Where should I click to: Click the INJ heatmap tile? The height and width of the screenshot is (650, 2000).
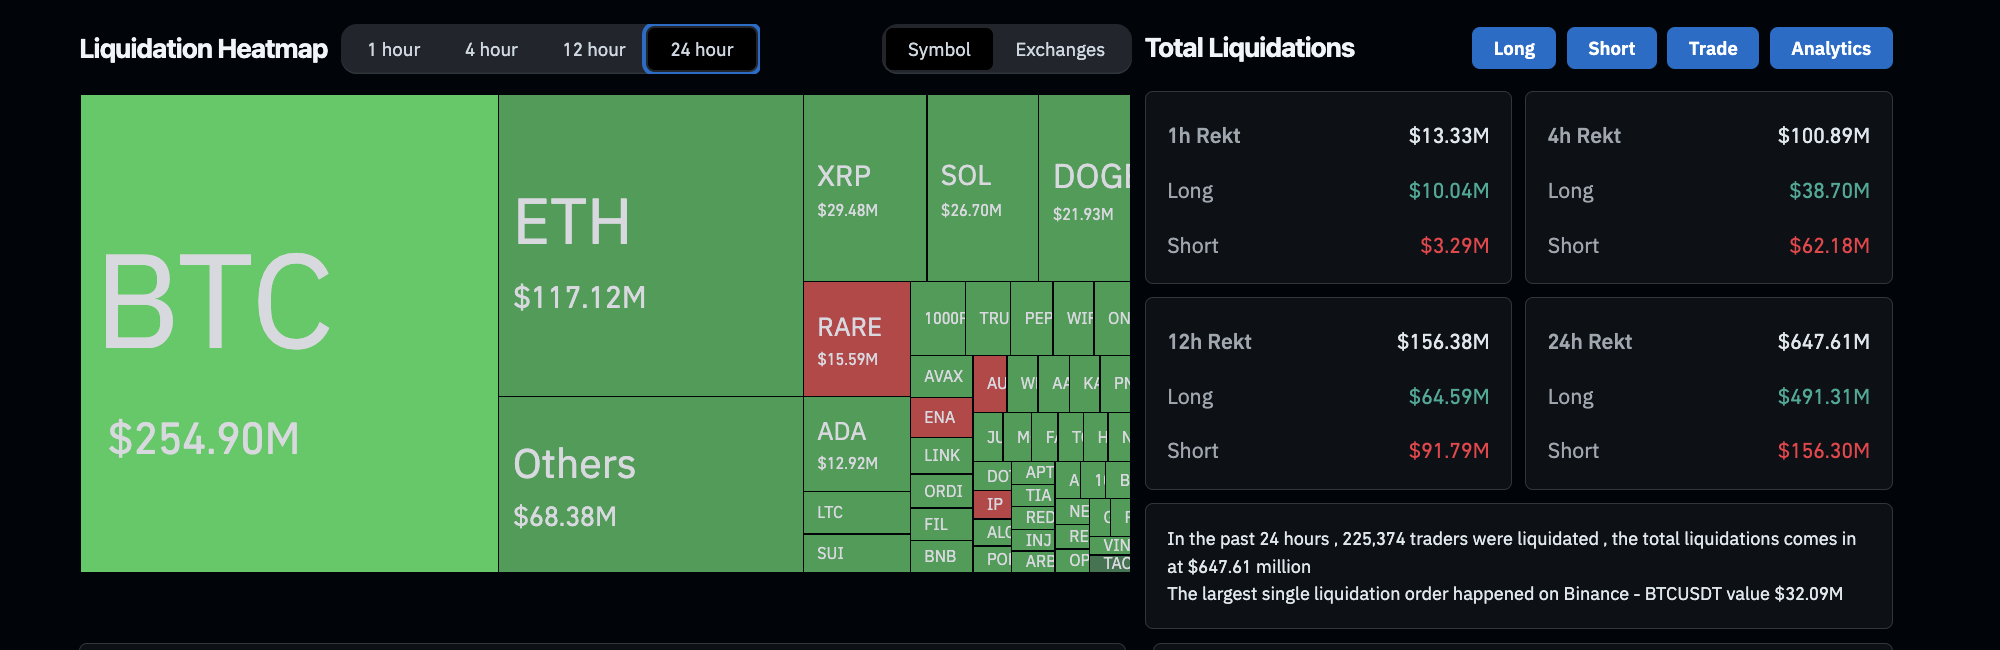coord(1034,540)
